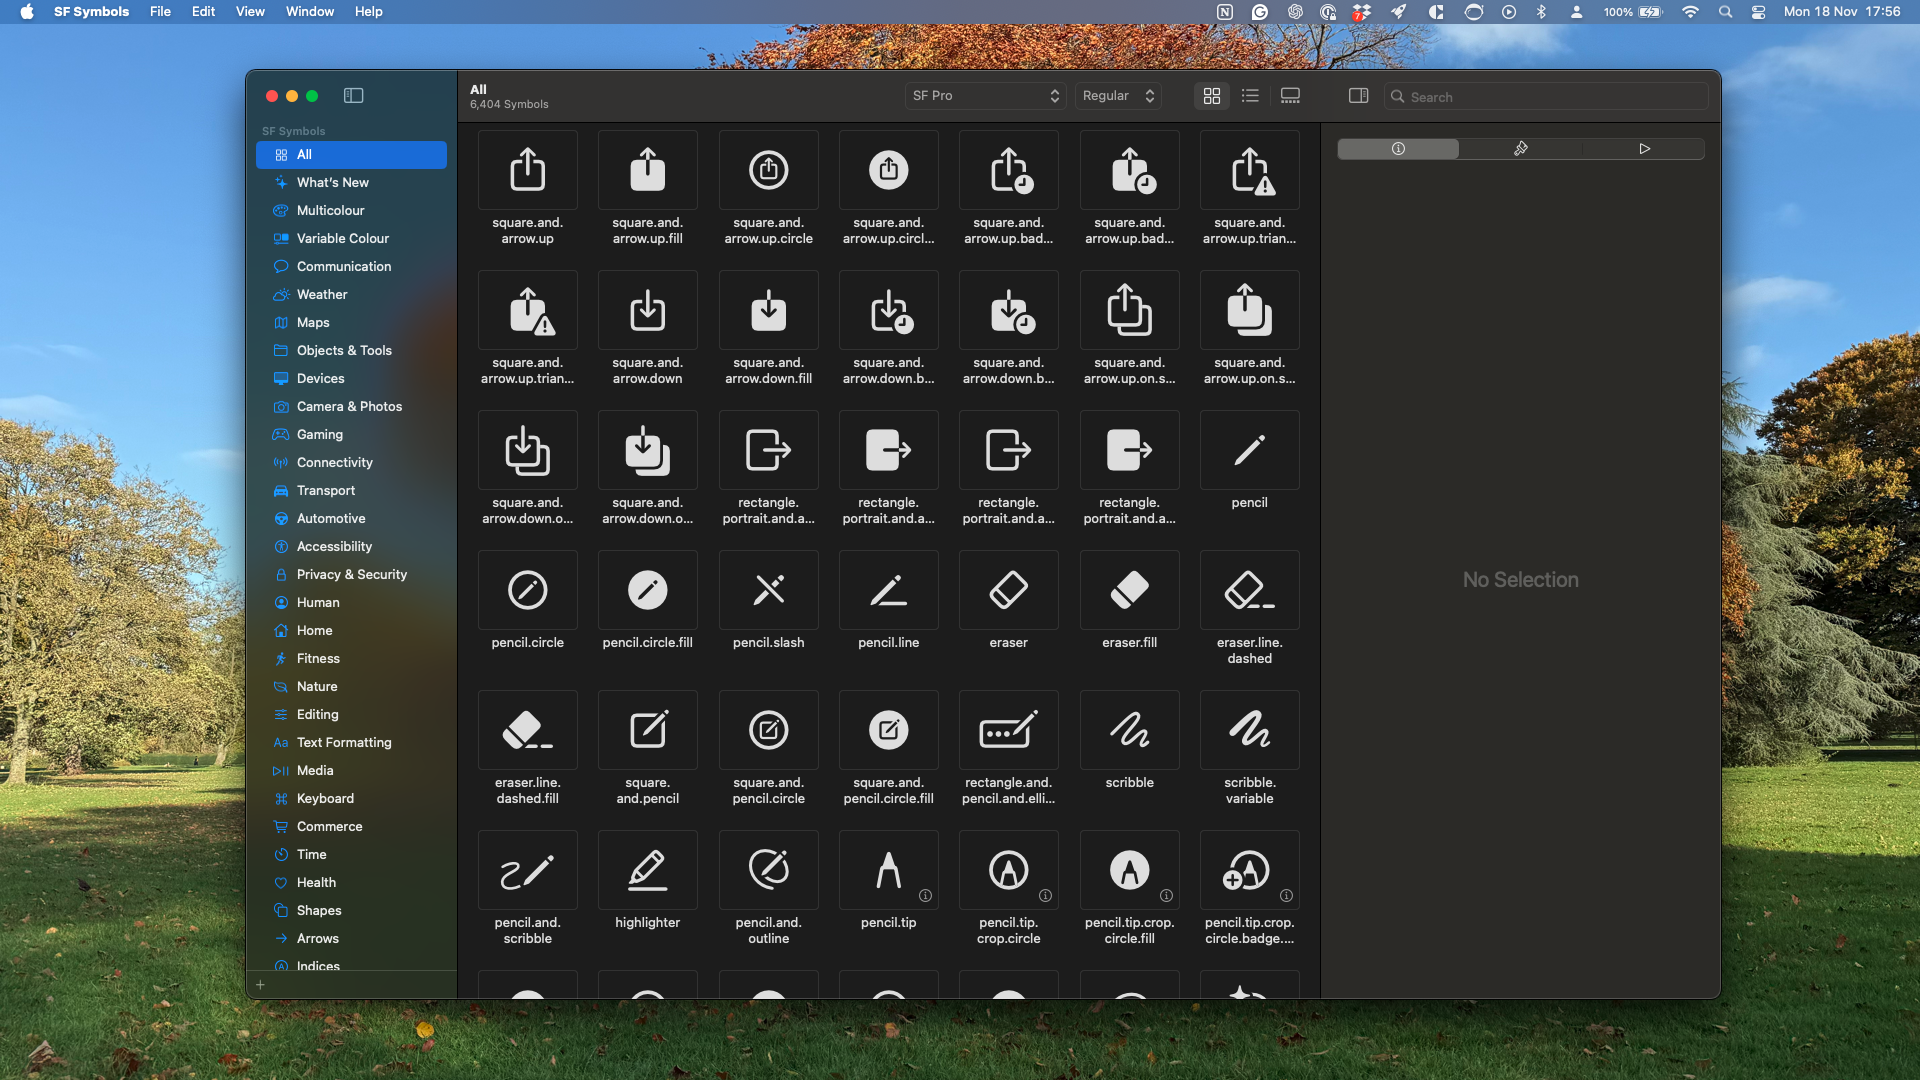
Task: Open the Info inspector tab
Action: point(1398,149)
